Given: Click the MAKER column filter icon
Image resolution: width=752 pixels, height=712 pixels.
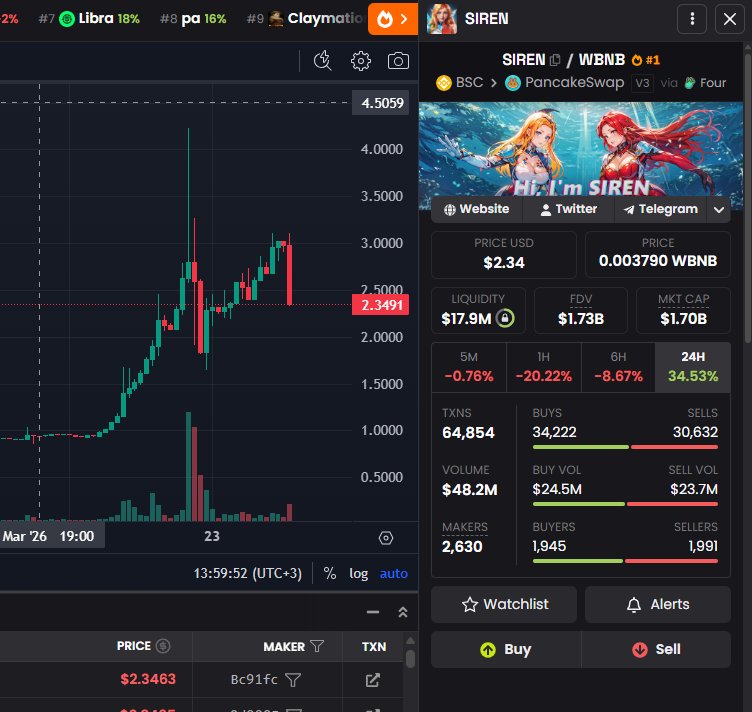Looking at the screenshot, I should click(317, 646).
